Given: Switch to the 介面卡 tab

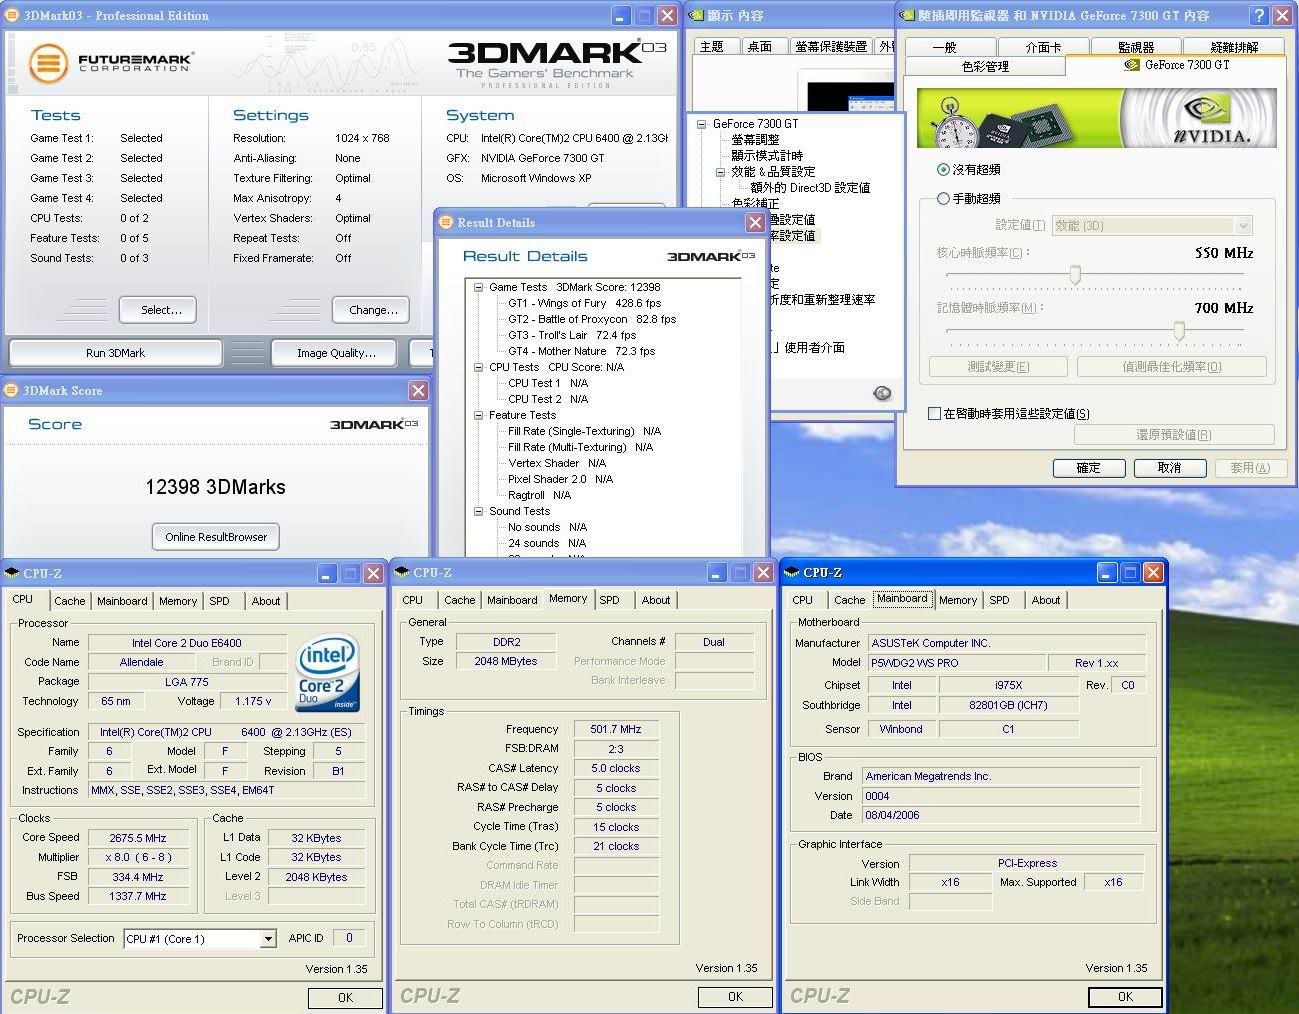Looking at the screenshot, I should tap(1043, 47).
